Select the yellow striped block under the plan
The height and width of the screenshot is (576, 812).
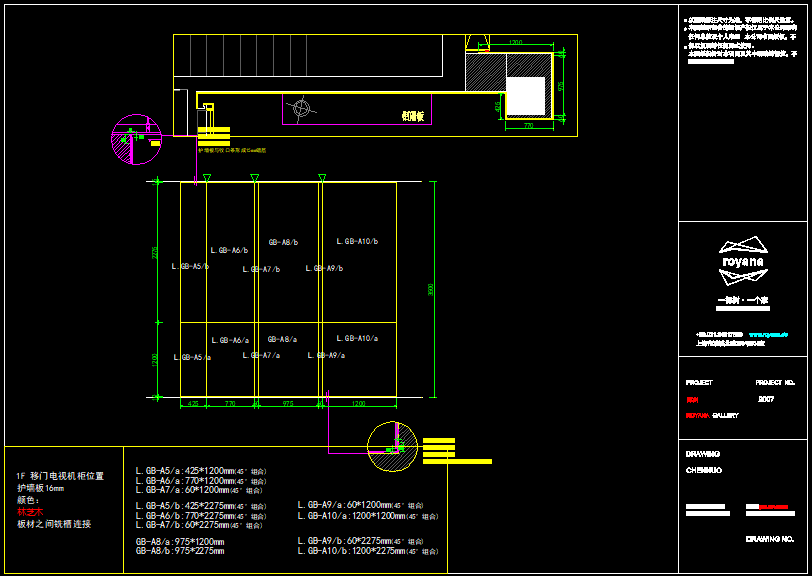click(x=214, y=137)
